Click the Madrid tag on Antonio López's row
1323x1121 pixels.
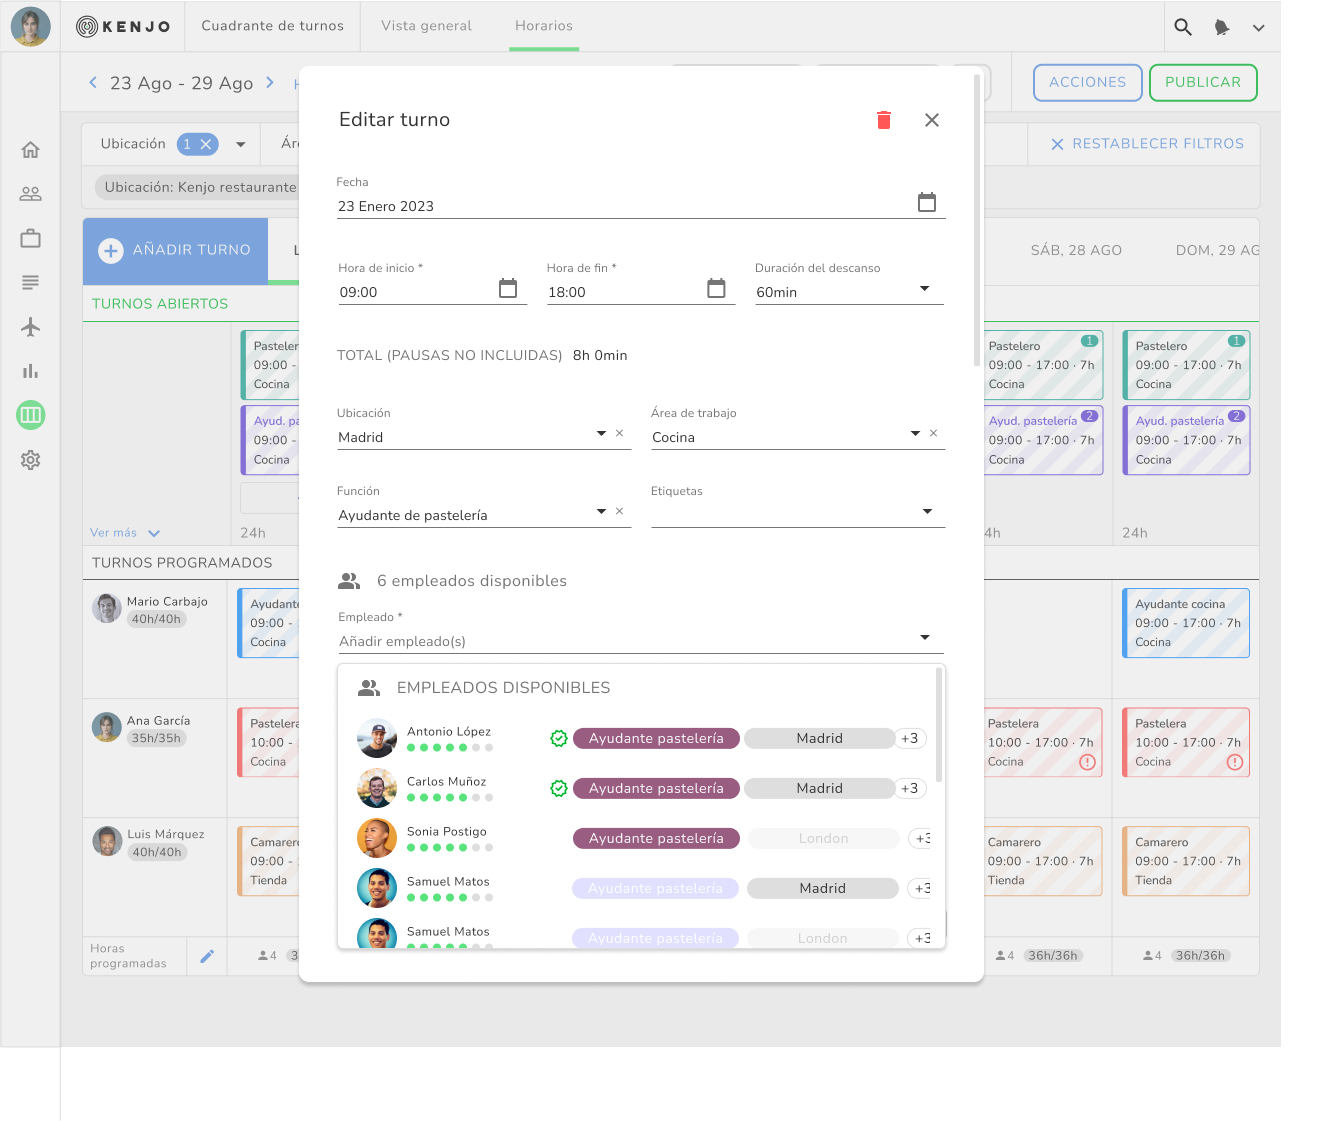click(820, 738)
